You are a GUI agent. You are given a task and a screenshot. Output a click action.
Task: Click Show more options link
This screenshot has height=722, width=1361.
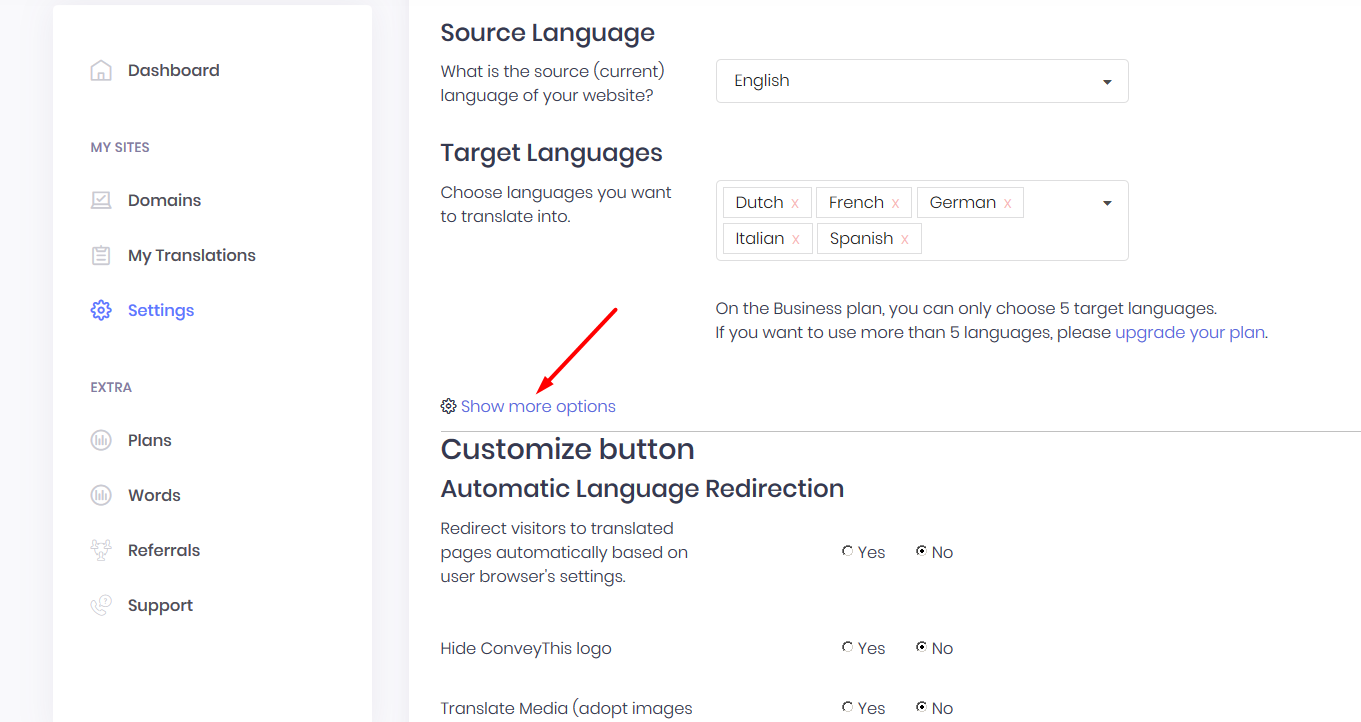[538, 406]
